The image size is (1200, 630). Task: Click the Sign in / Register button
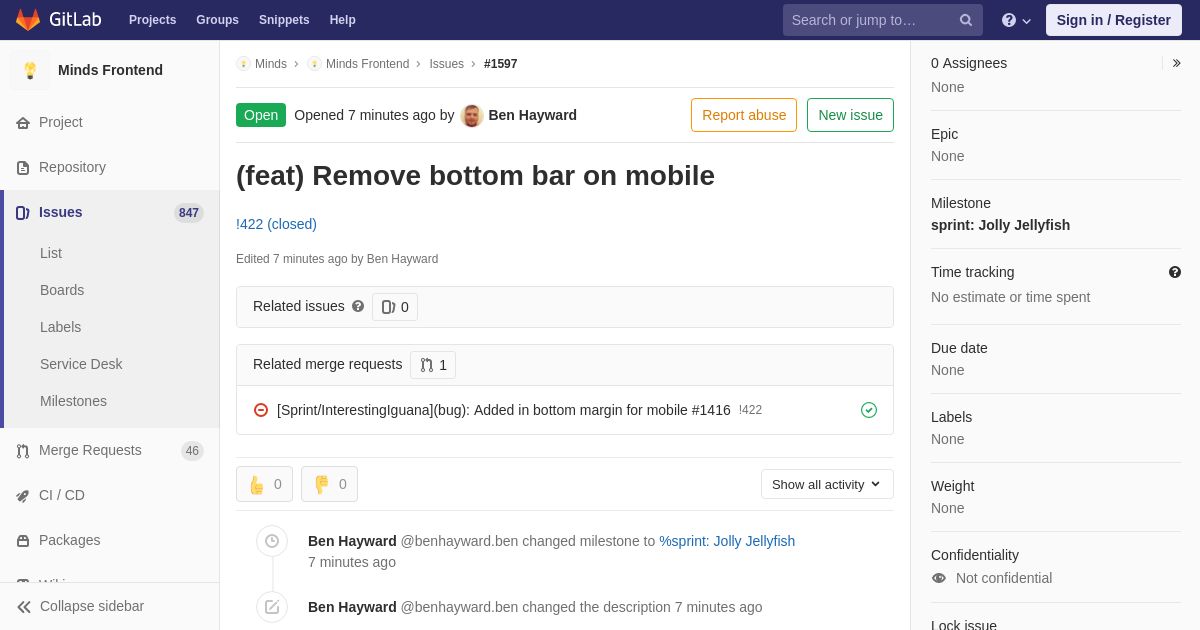1113,20
